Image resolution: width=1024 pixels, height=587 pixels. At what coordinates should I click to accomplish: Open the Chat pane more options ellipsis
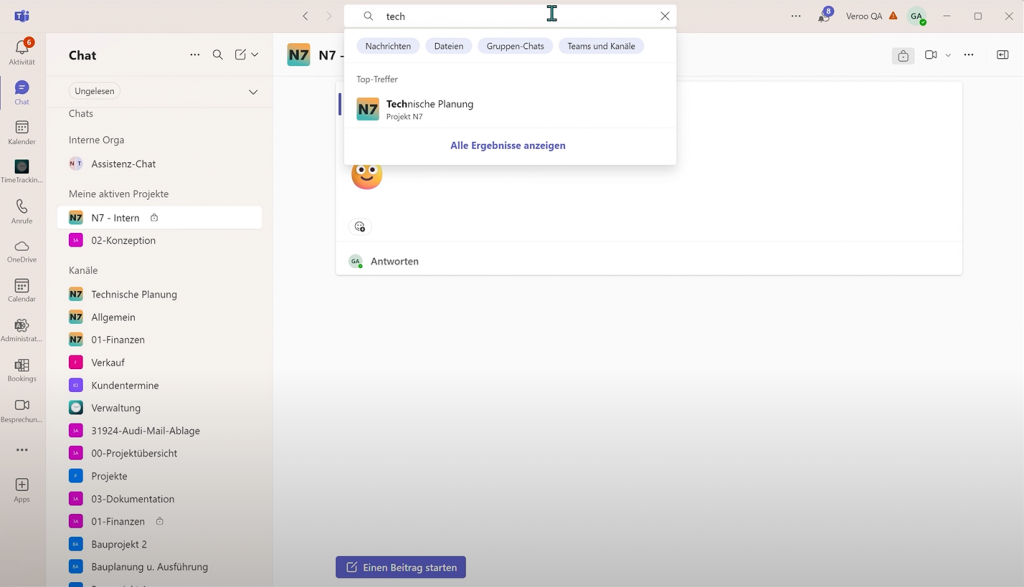pyautogui.click(x=195, y=55)
